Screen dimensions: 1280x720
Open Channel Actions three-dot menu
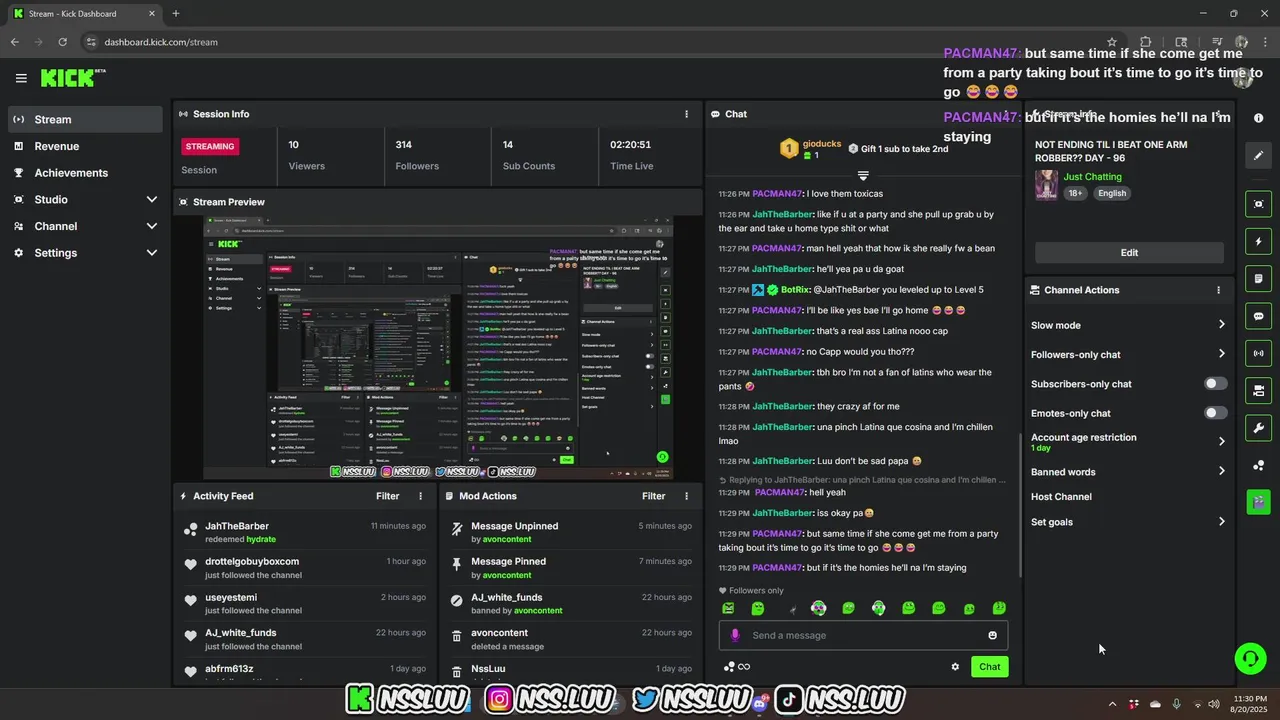tap(1218, 290)
